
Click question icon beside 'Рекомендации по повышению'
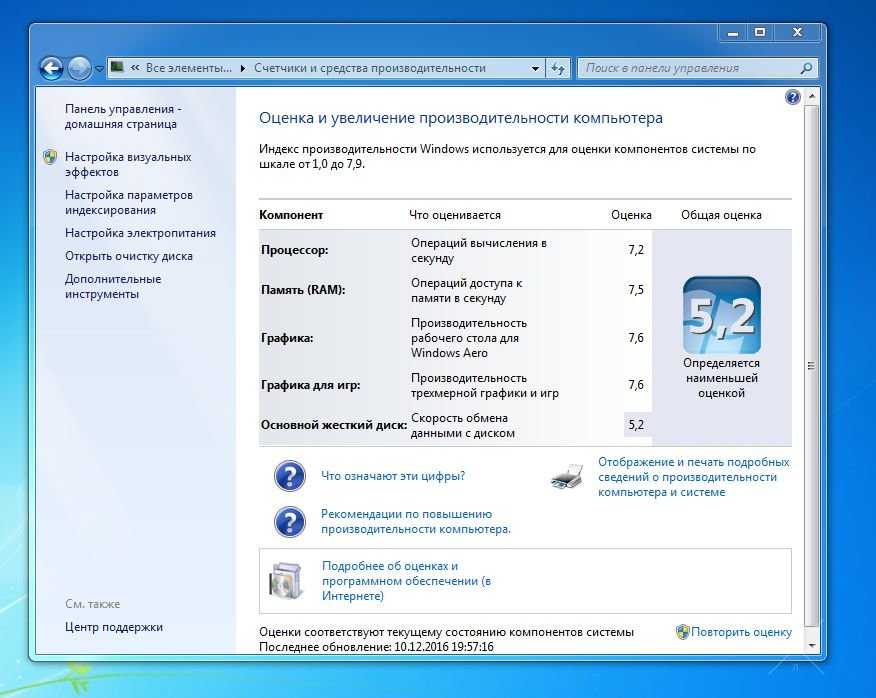289,521
